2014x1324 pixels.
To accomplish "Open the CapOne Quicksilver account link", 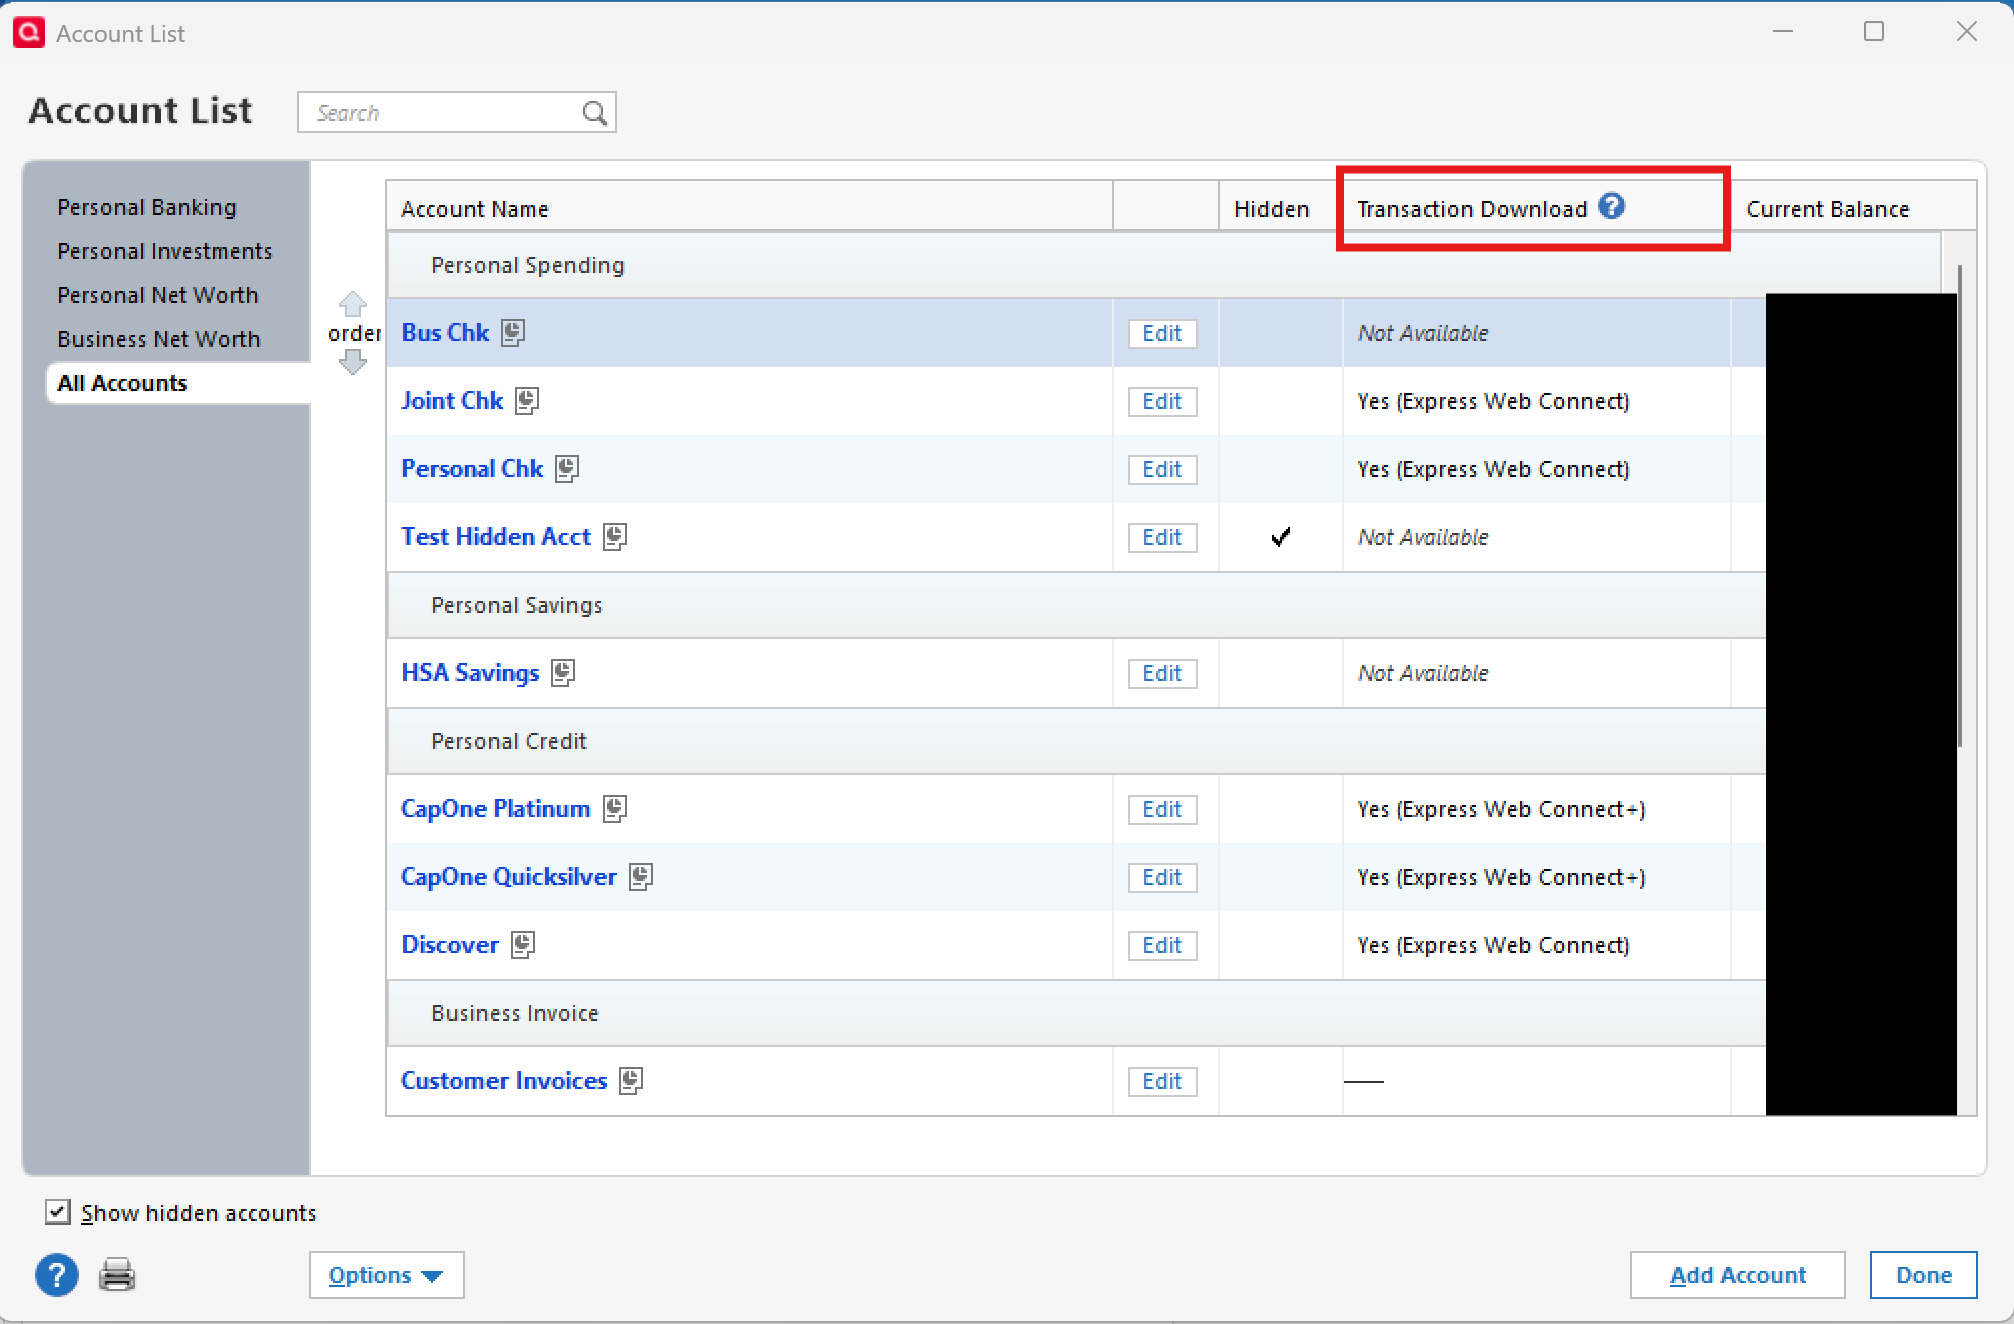I will [x=509, y=876].
